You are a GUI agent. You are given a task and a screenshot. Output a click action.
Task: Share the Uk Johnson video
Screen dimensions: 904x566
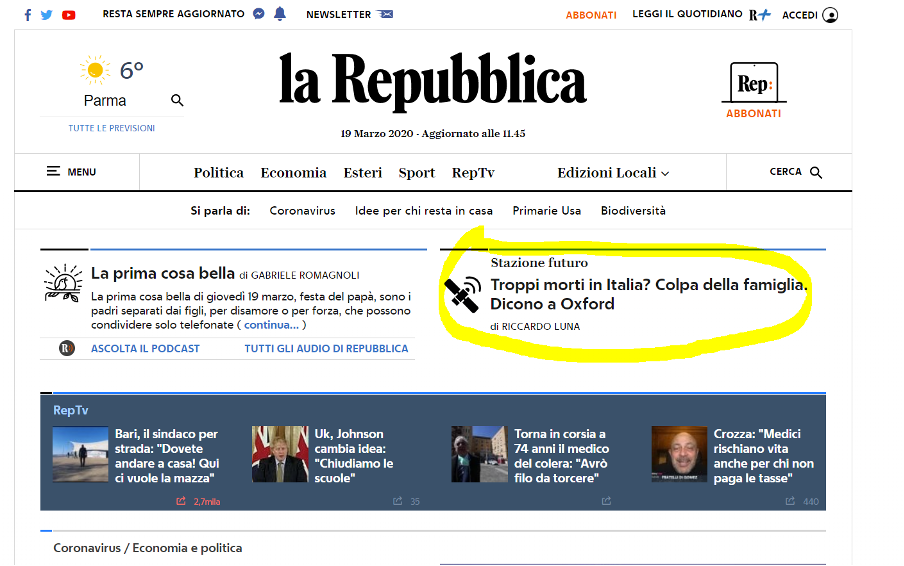pos(397,501)
